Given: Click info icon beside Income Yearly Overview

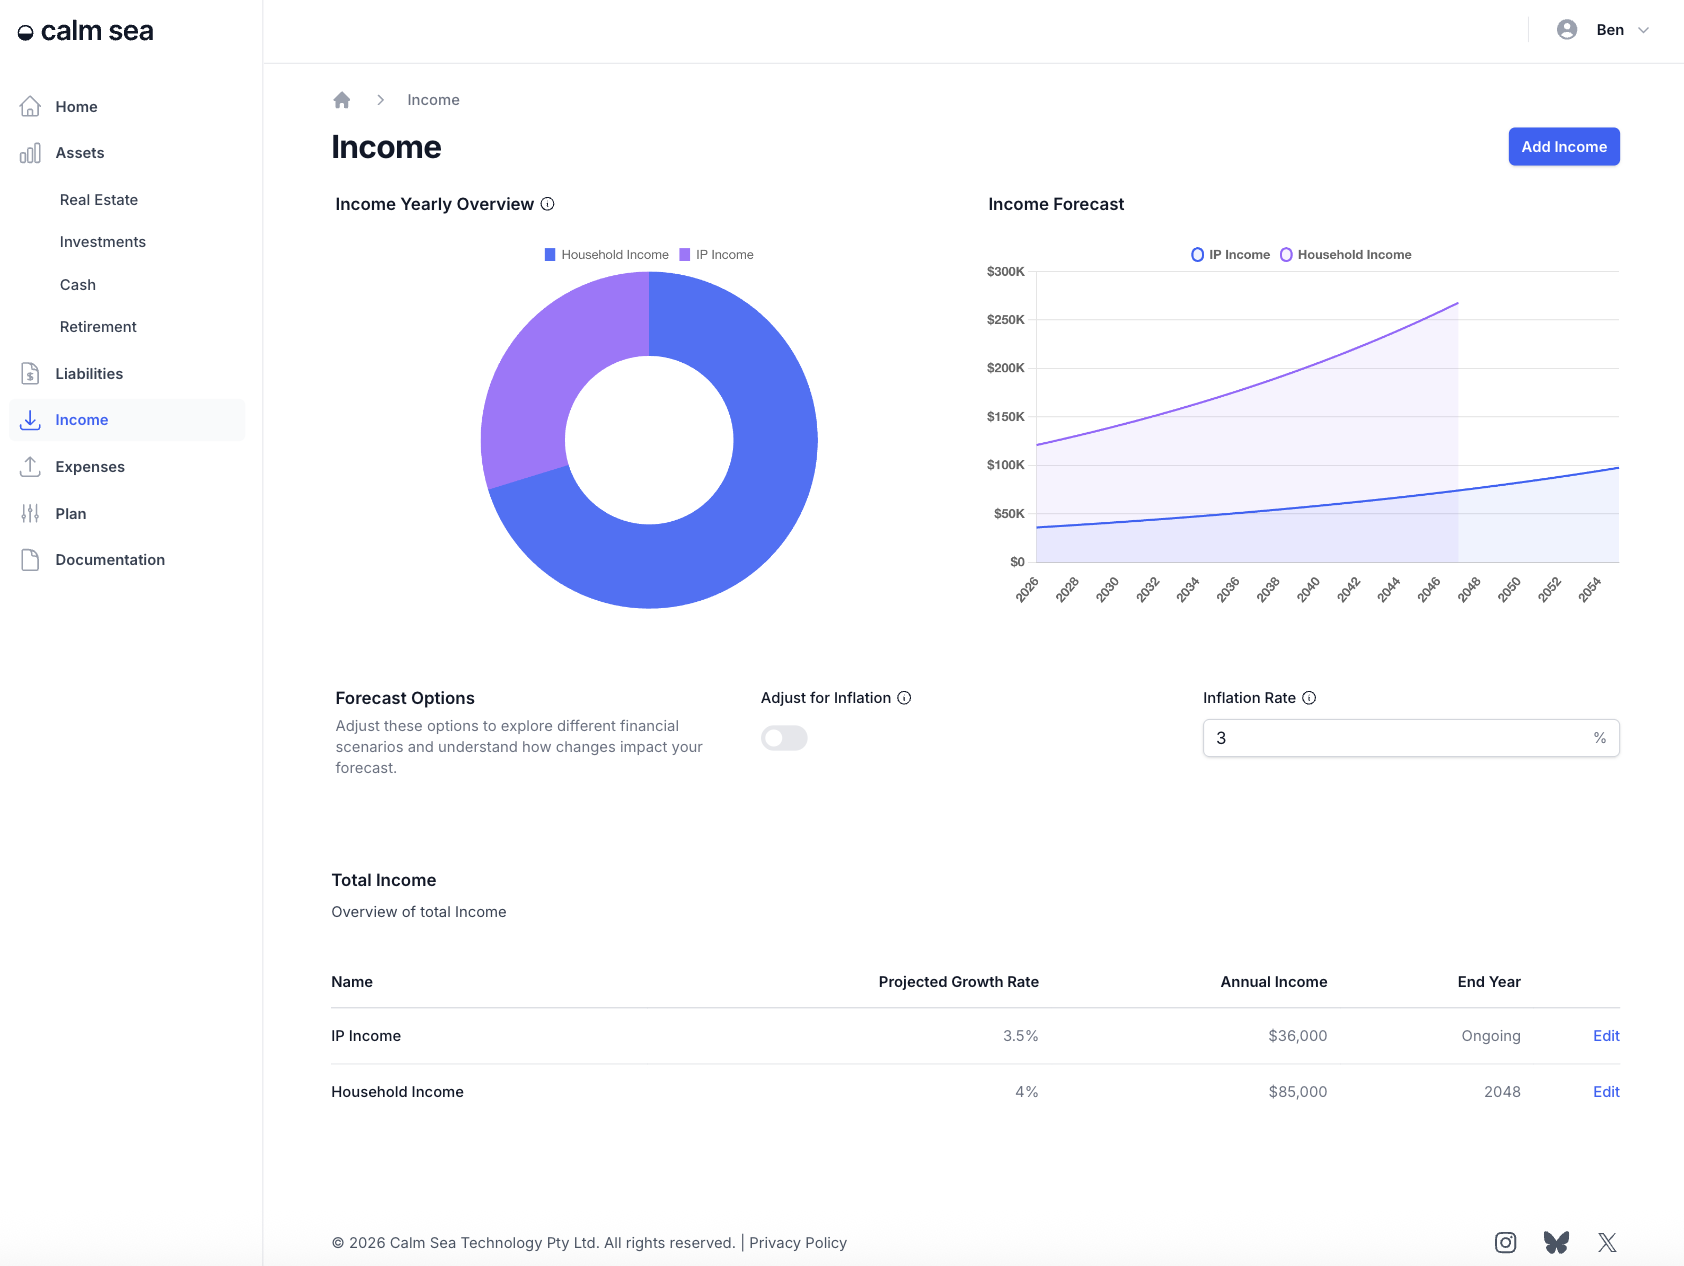Looking at the screenshot, I should tap(548, 204).
